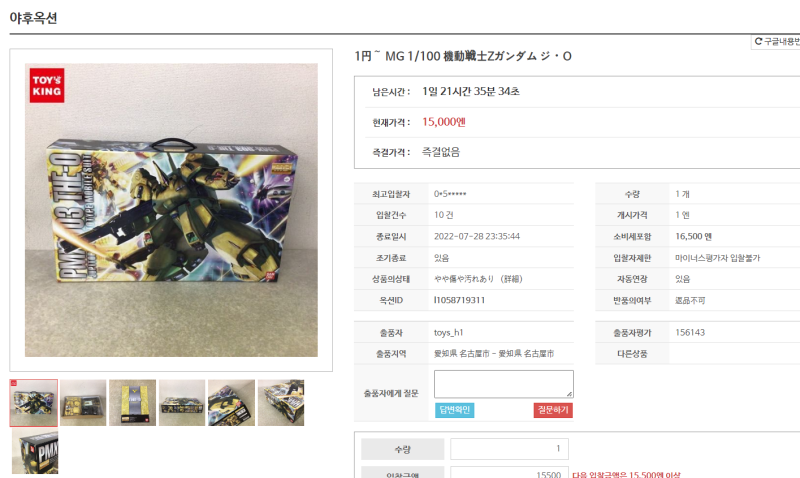This screenshot has height=478, width=800.
Task: Click the TOY'S KING logo badge
Action: pyautogui.click(x=47, y=86)
